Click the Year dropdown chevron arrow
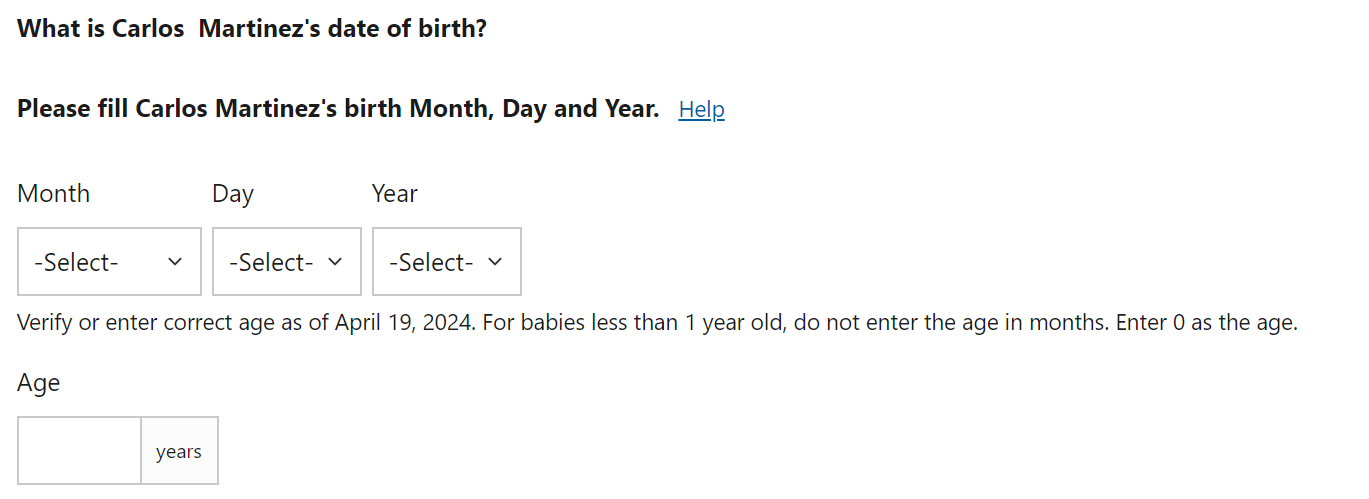The image size is (1369, 499). pos(496,262)
